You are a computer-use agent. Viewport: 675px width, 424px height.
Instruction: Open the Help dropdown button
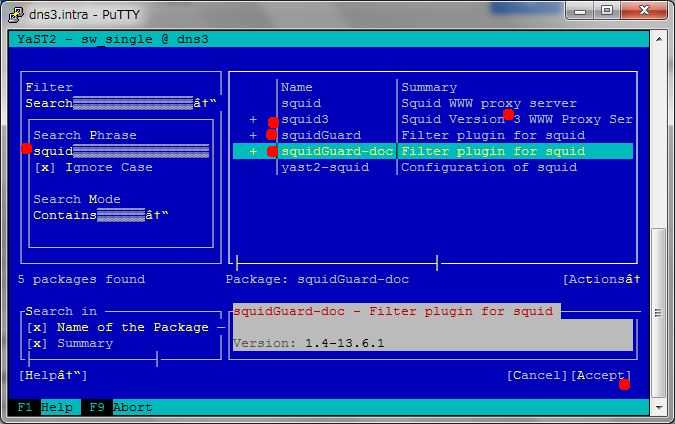point(53,375)
